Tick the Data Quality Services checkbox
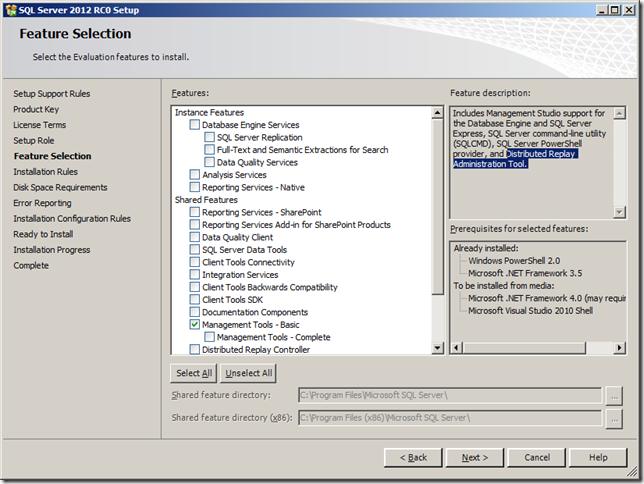 tap(209, 162)
